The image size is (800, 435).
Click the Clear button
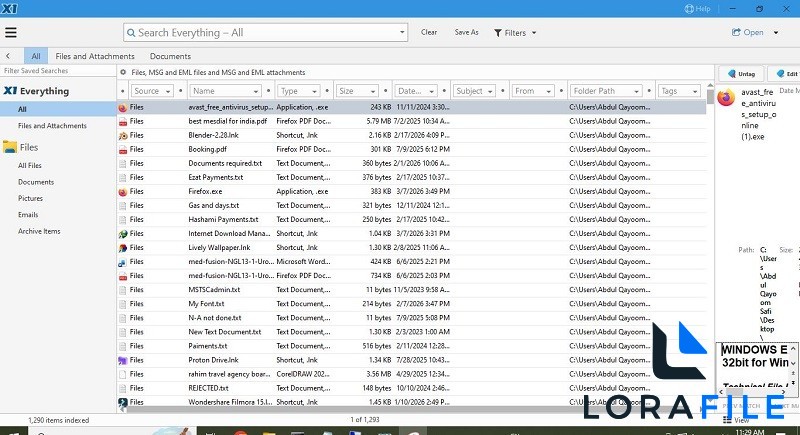pyautogui.click(x=429, y=32)
